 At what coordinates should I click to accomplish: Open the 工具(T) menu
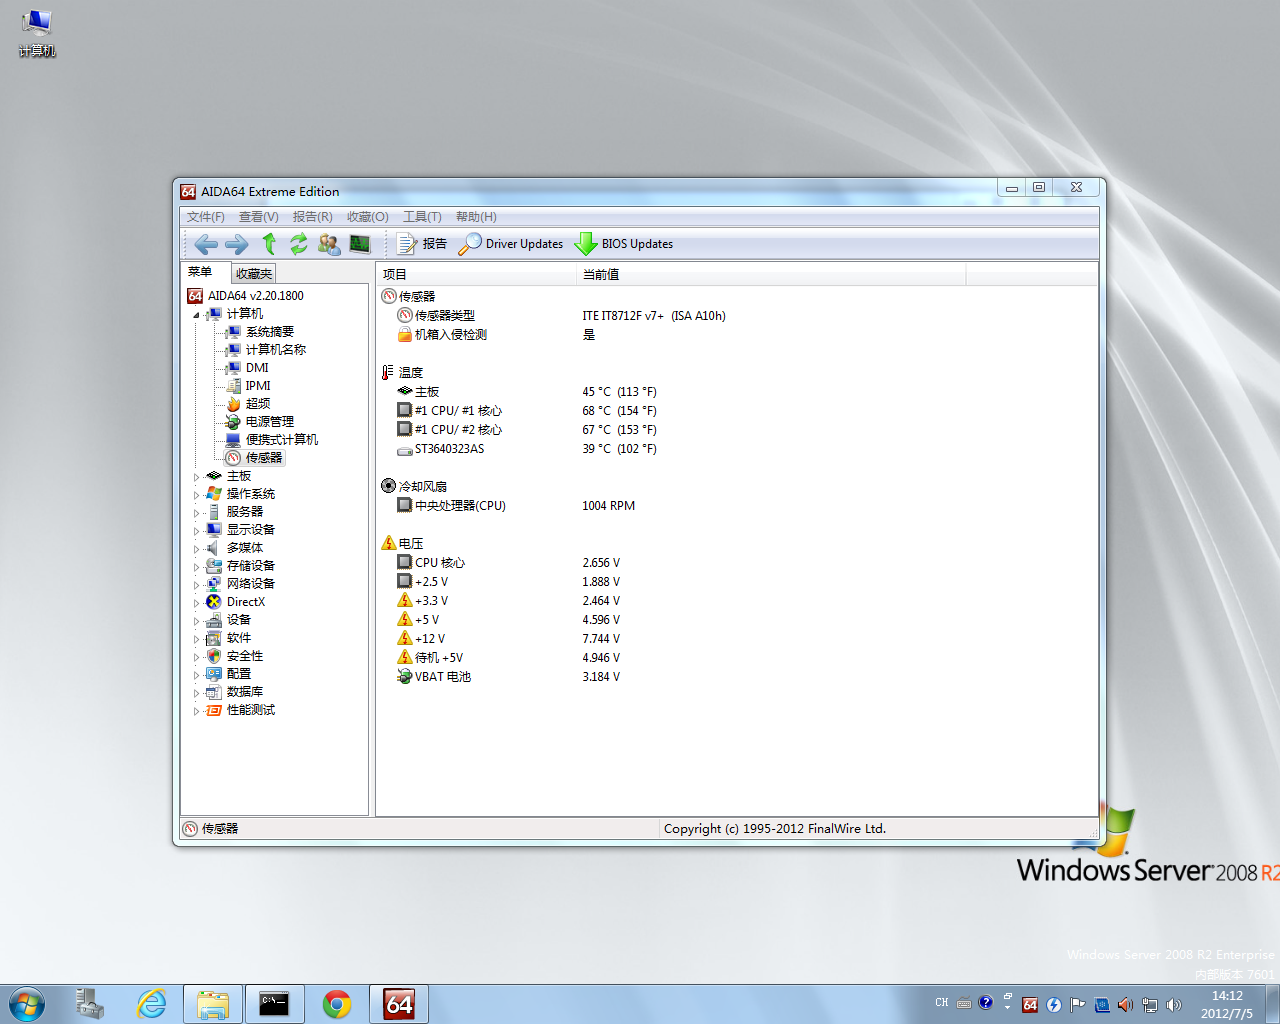tap(422, 217)
